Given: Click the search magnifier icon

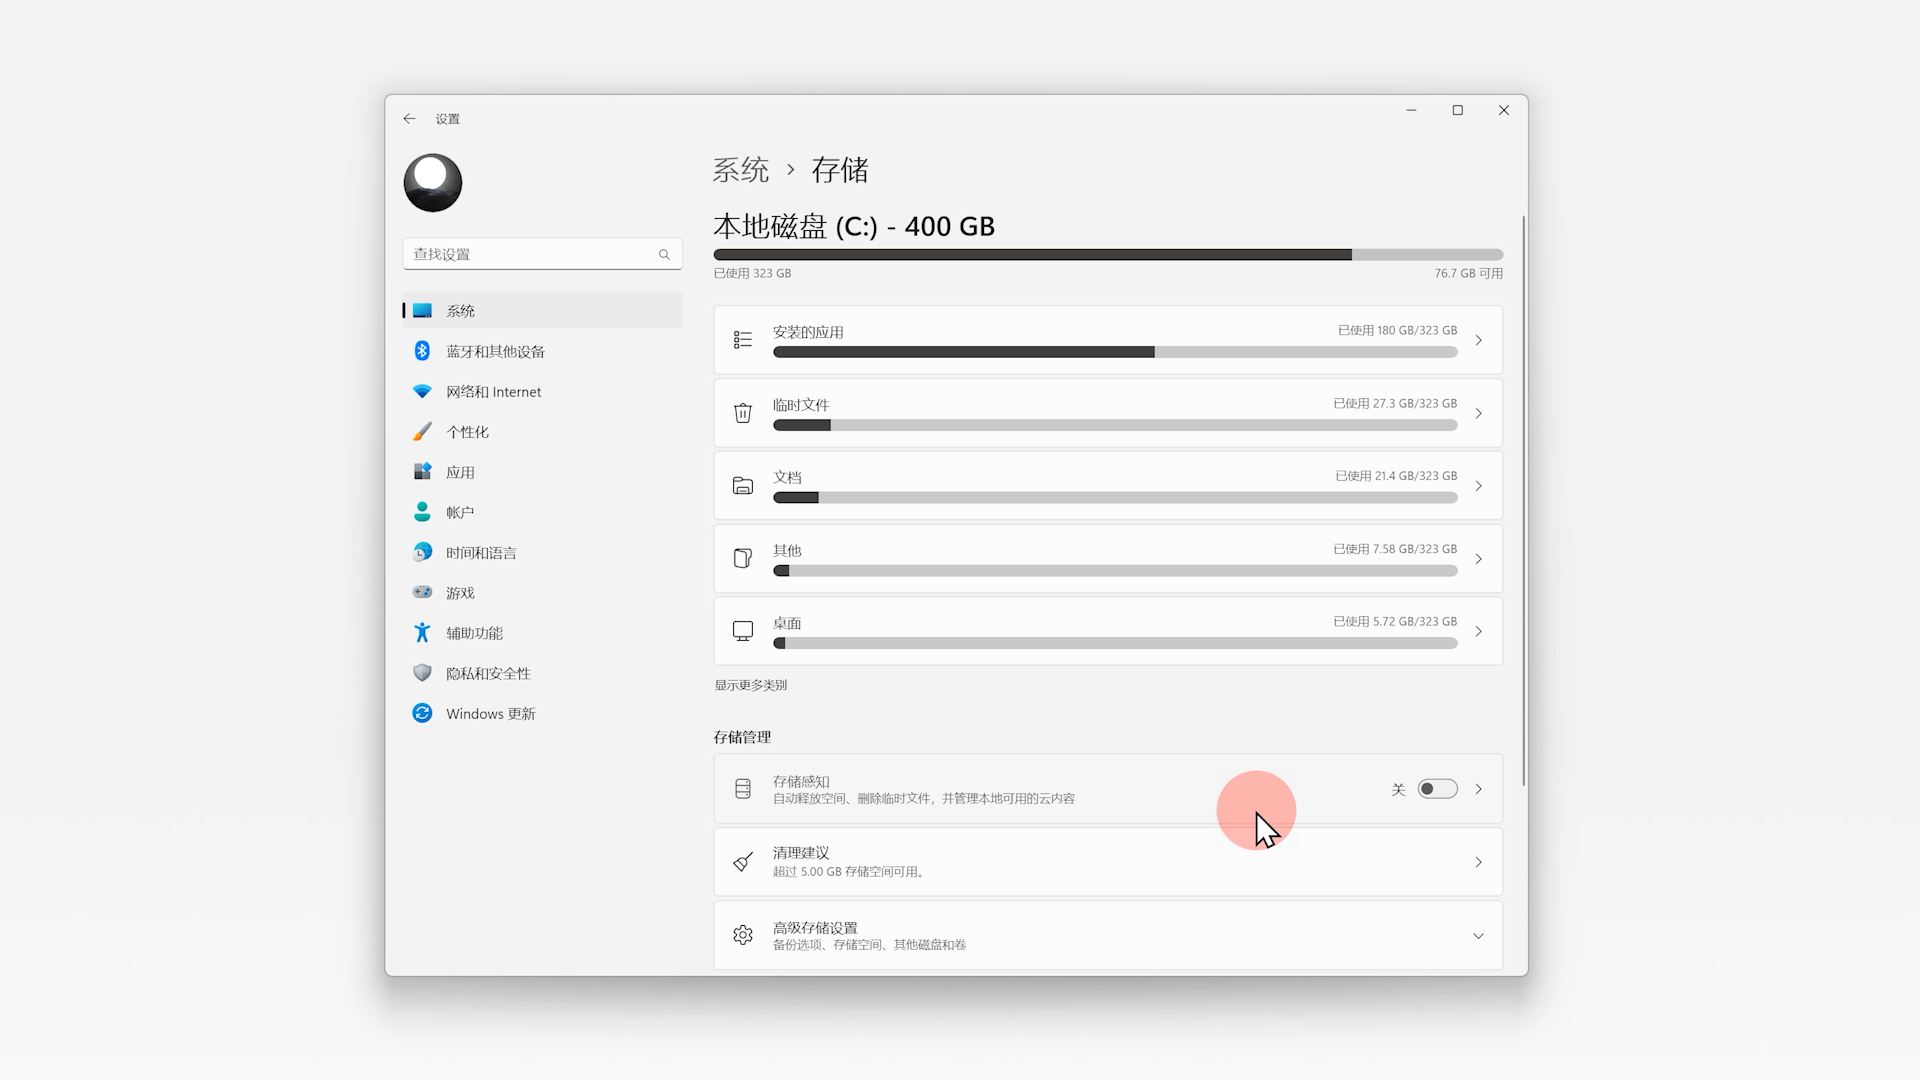Looking at the screenshot, I should 664,255.
